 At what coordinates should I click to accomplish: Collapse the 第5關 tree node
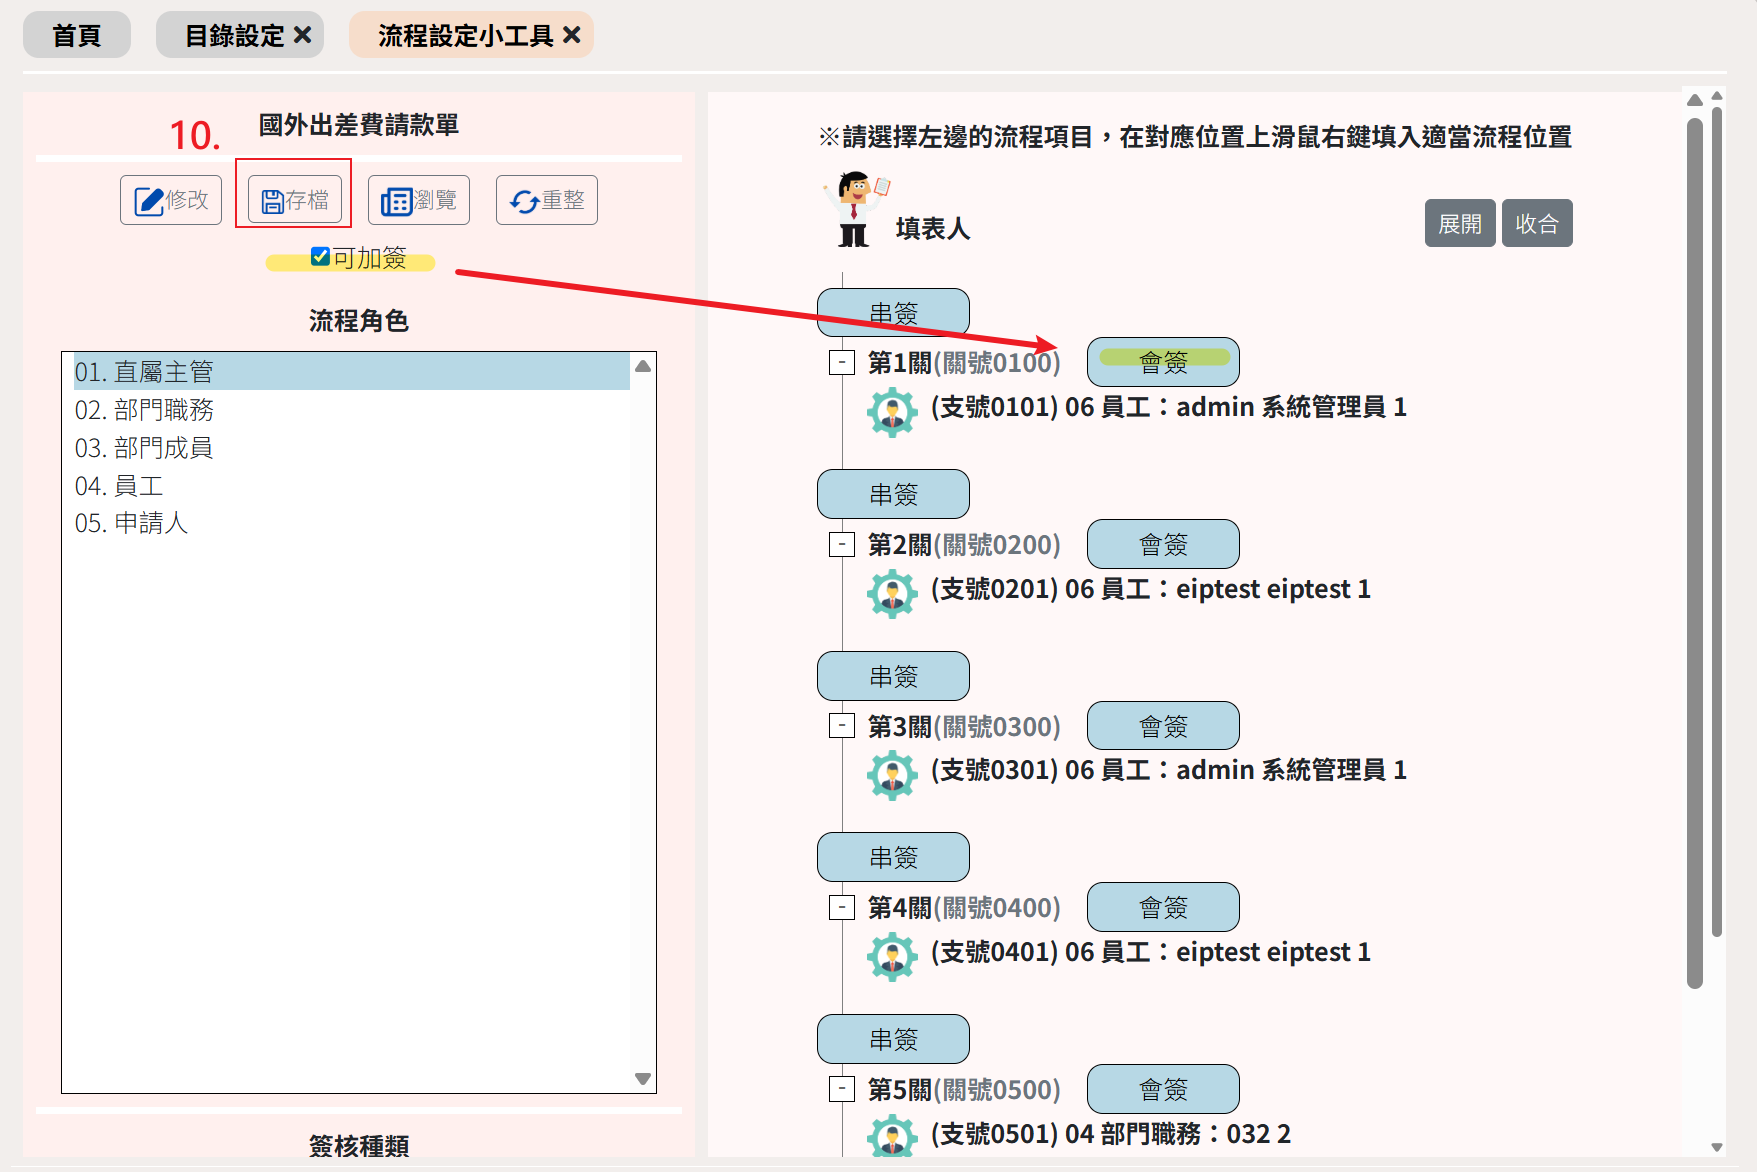click(842, 1089)
